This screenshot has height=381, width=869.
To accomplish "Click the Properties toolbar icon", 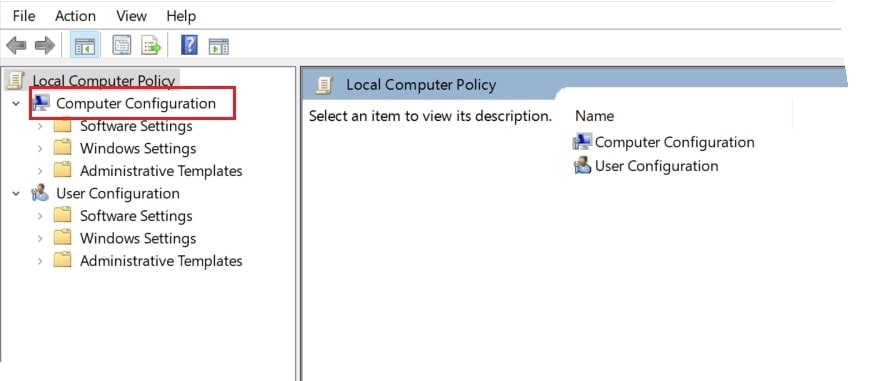I will point(122,45).
